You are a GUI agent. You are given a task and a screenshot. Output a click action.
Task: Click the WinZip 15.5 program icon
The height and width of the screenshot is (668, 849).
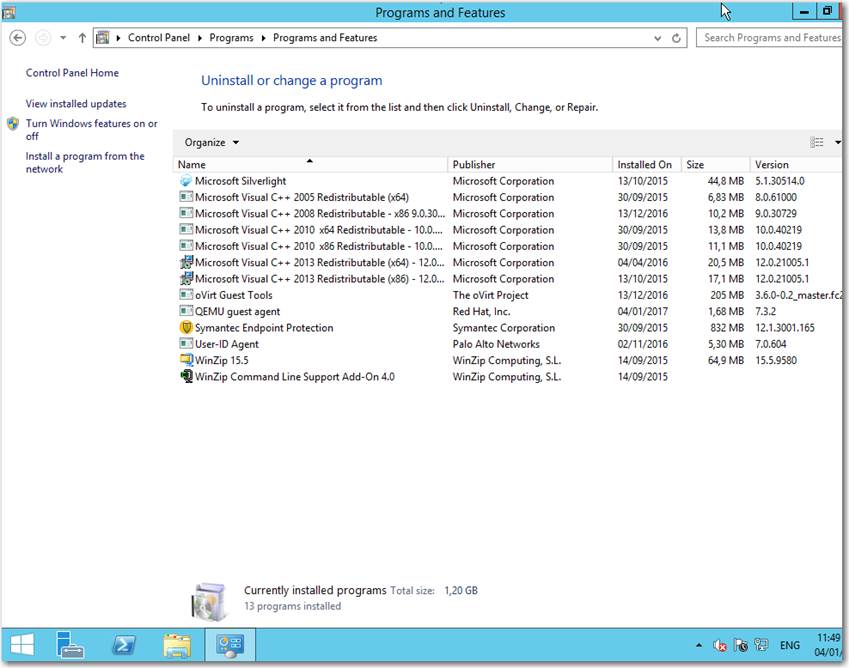186,360
